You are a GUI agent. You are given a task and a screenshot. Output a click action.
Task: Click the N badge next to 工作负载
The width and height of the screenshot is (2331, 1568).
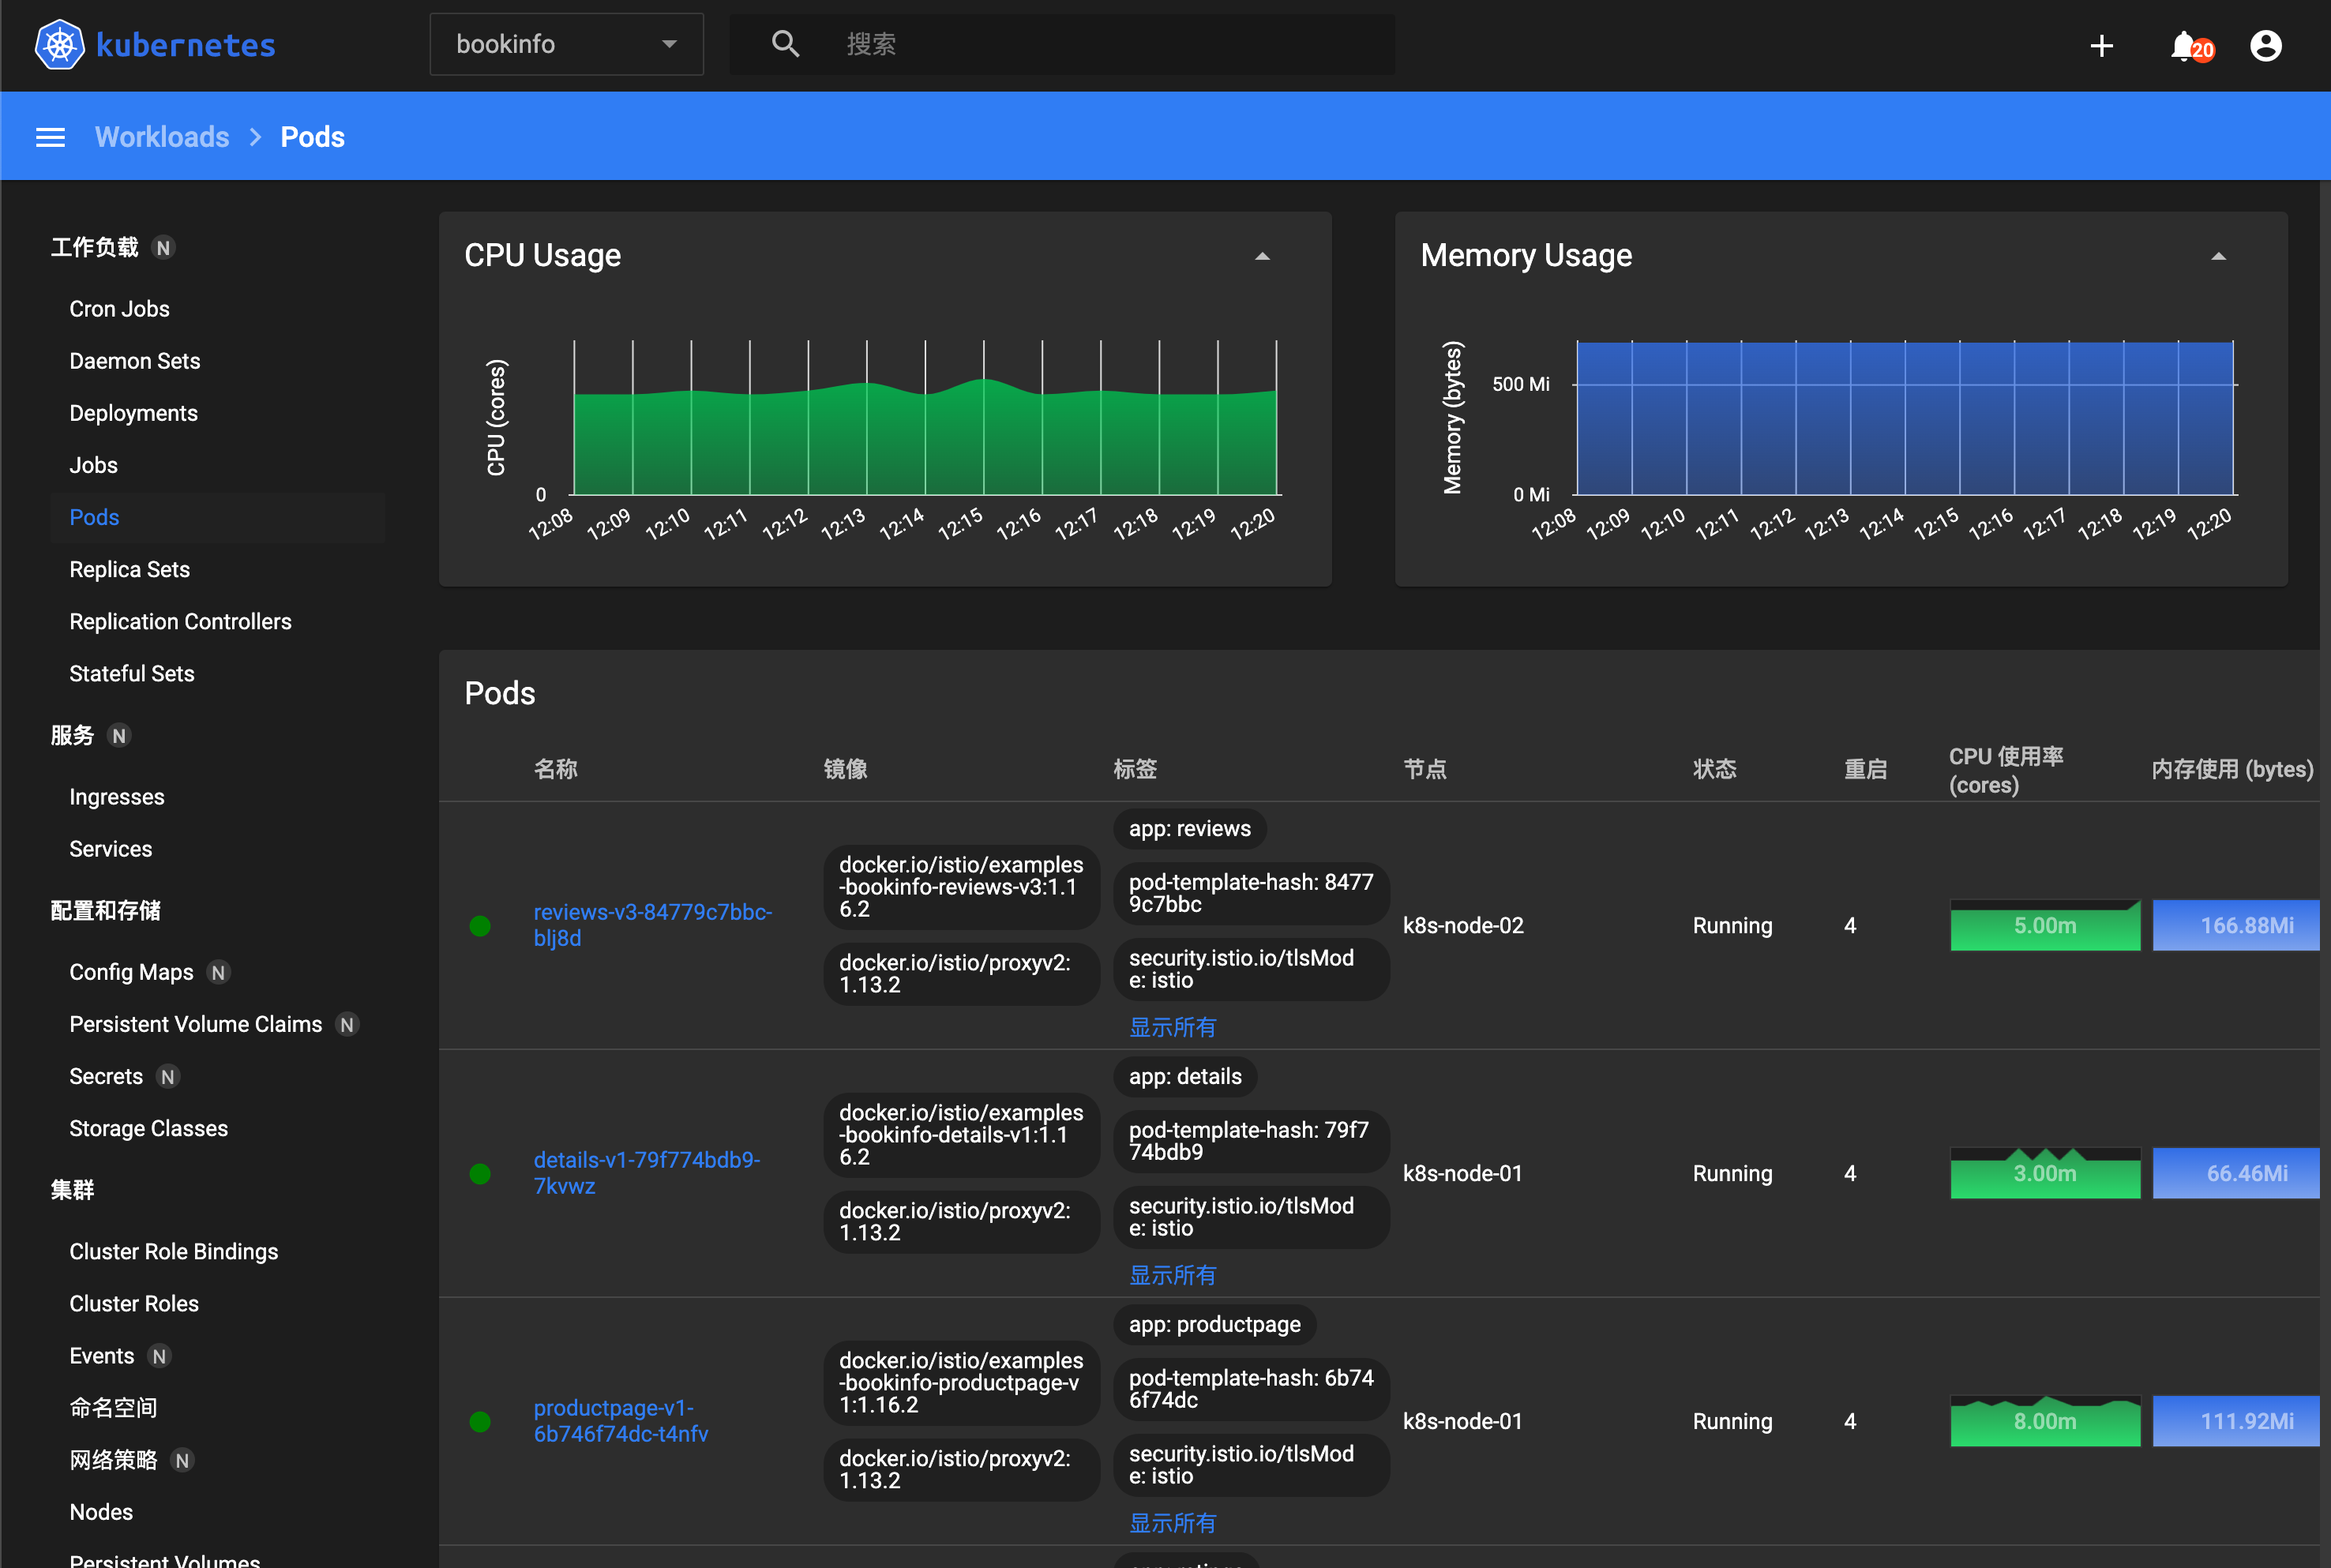pos(163,248)
